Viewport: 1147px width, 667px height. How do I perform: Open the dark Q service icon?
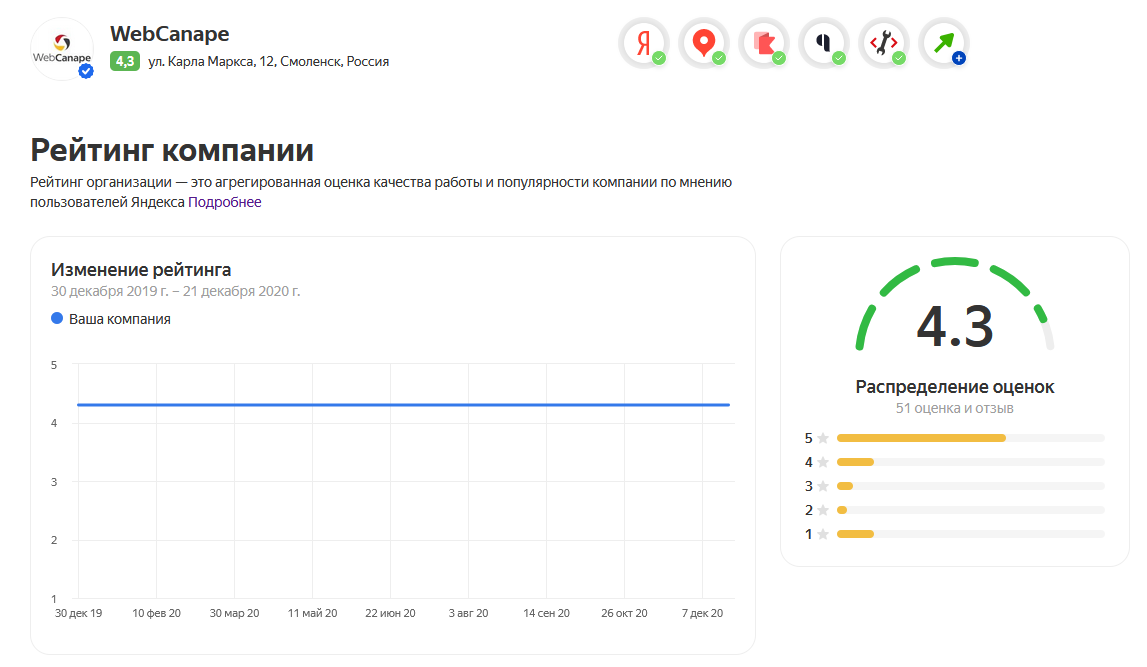(x=824, y=43)
